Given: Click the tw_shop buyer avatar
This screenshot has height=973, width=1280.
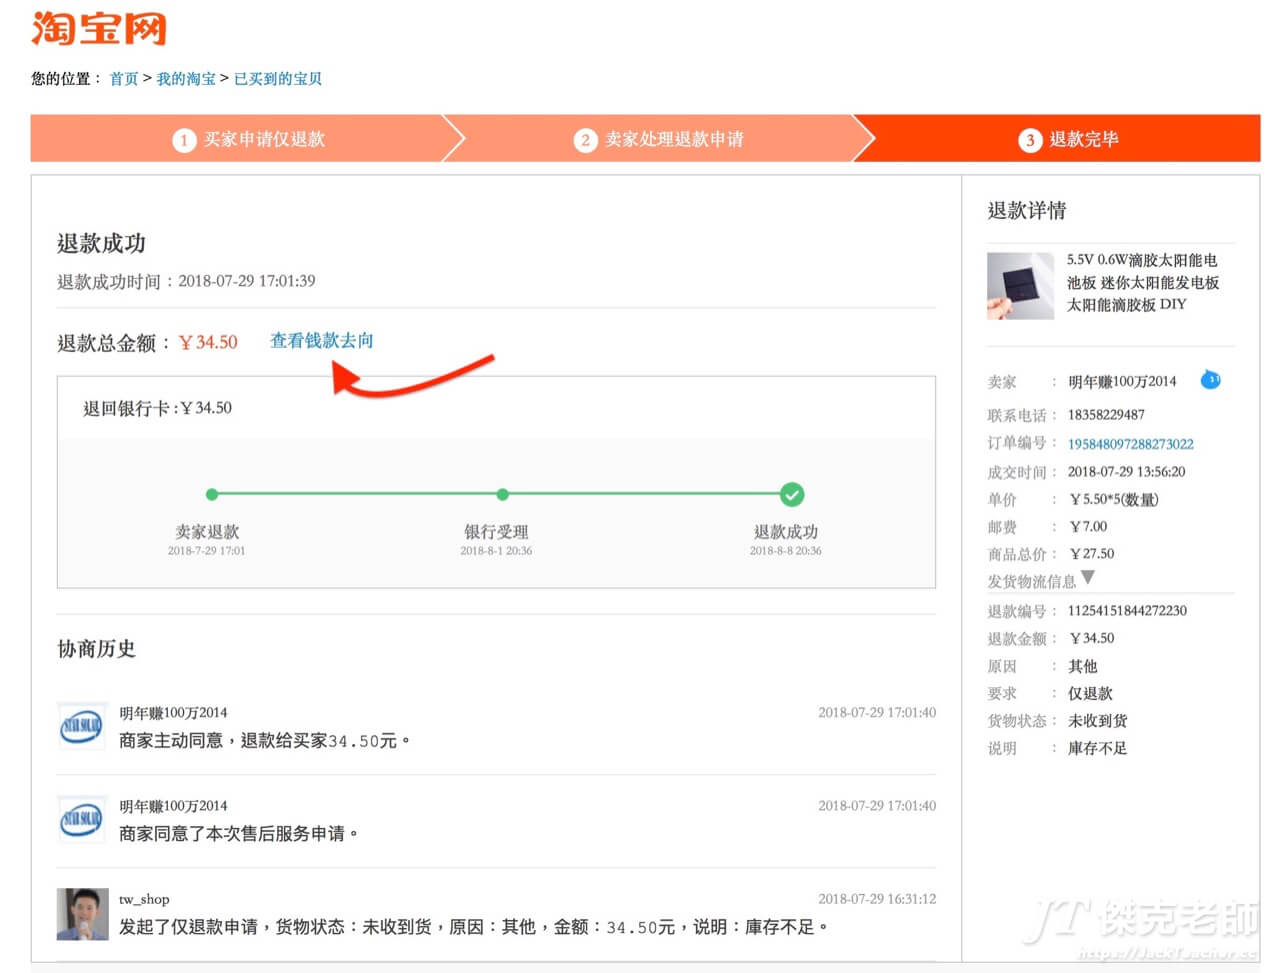Looking at the screenshot, I should [x=82, y=914].
